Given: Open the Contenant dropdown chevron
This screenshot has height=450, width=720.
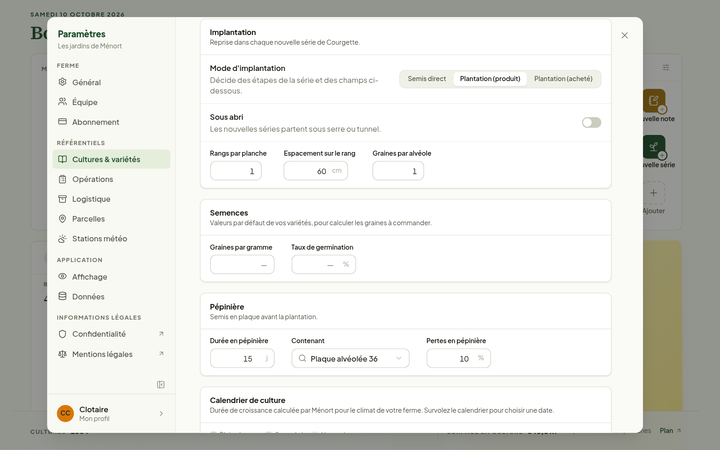Looking at the screenshot, I should [x=399, y=358].
